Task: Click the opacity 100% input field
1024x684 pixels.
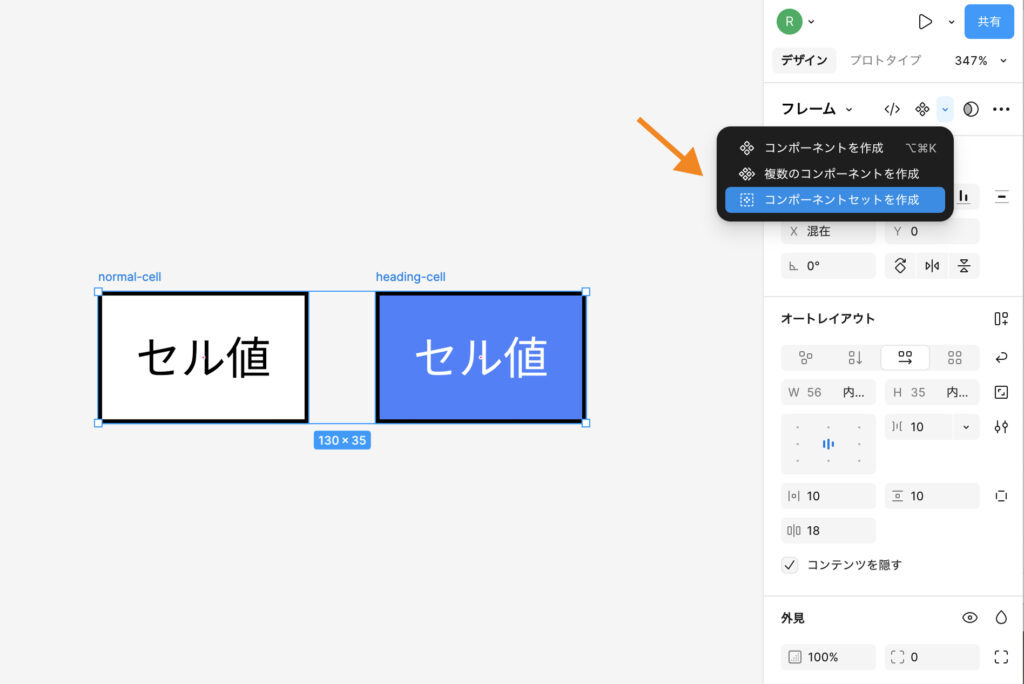Action: coord(828,657)
